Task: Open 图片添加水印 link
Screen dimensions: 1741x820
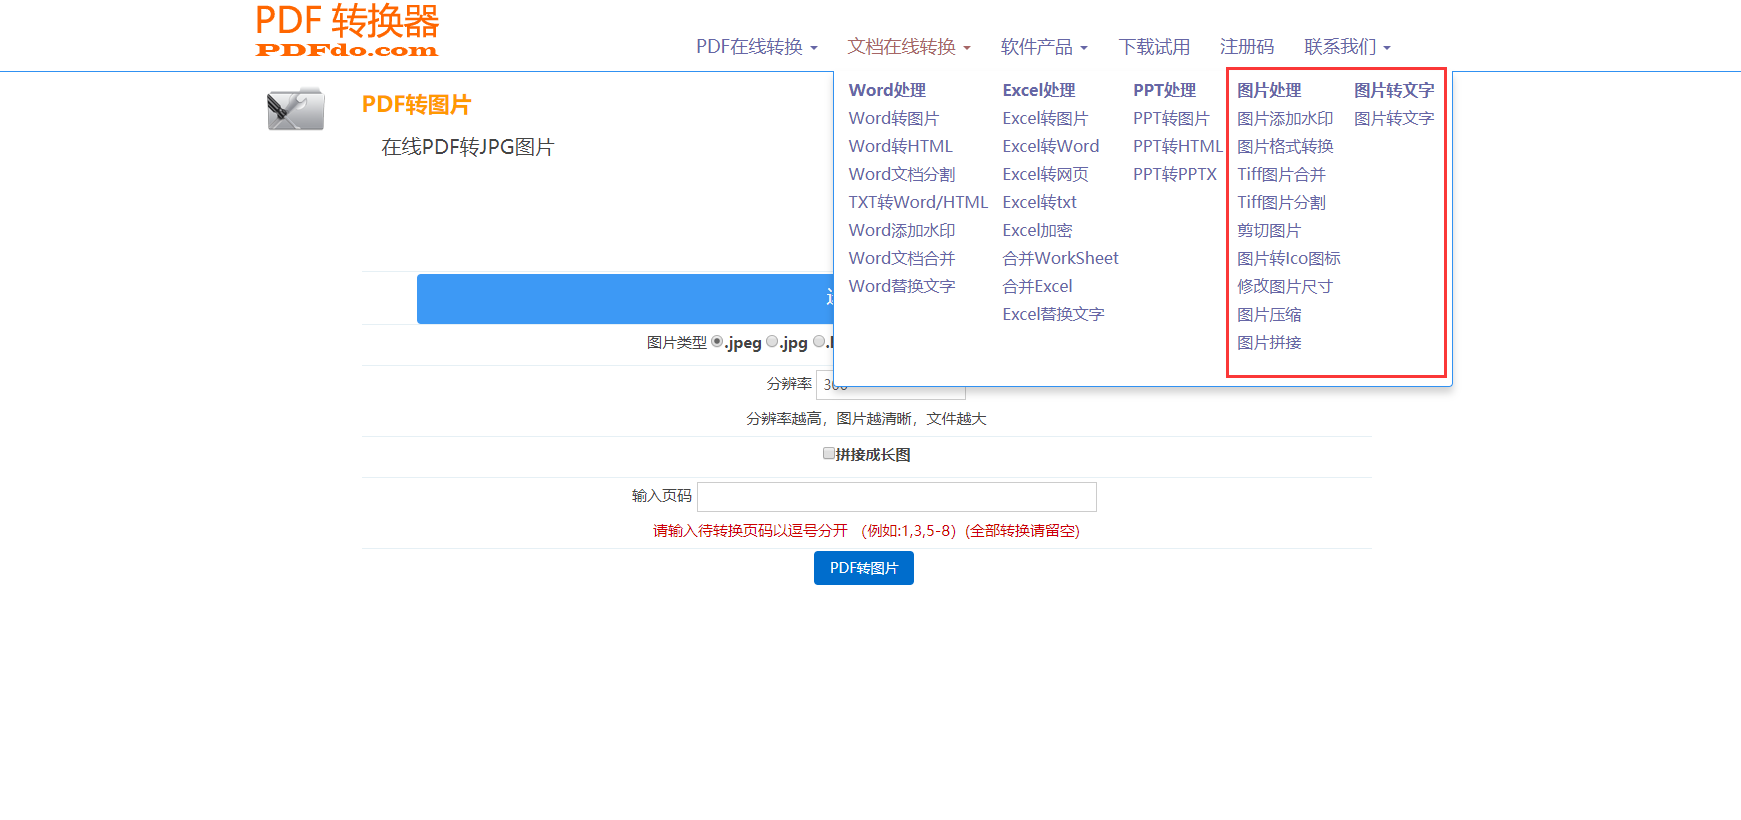Action: [1285, 118]
